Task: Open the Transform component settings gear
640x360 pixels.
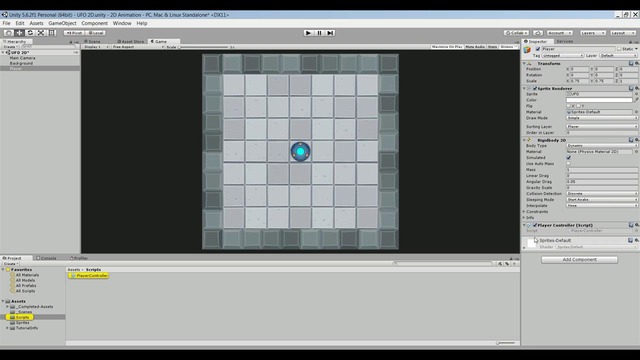Action: coord(637,64)
